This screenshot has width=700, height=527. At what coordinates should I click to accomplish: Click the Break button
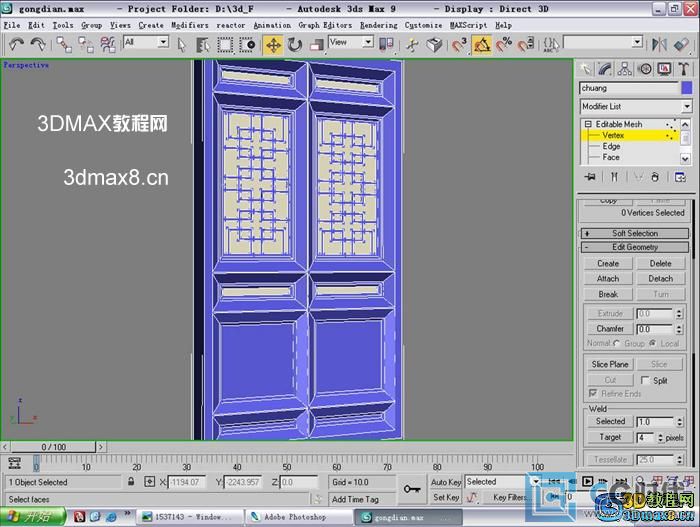tap(608, 294)
